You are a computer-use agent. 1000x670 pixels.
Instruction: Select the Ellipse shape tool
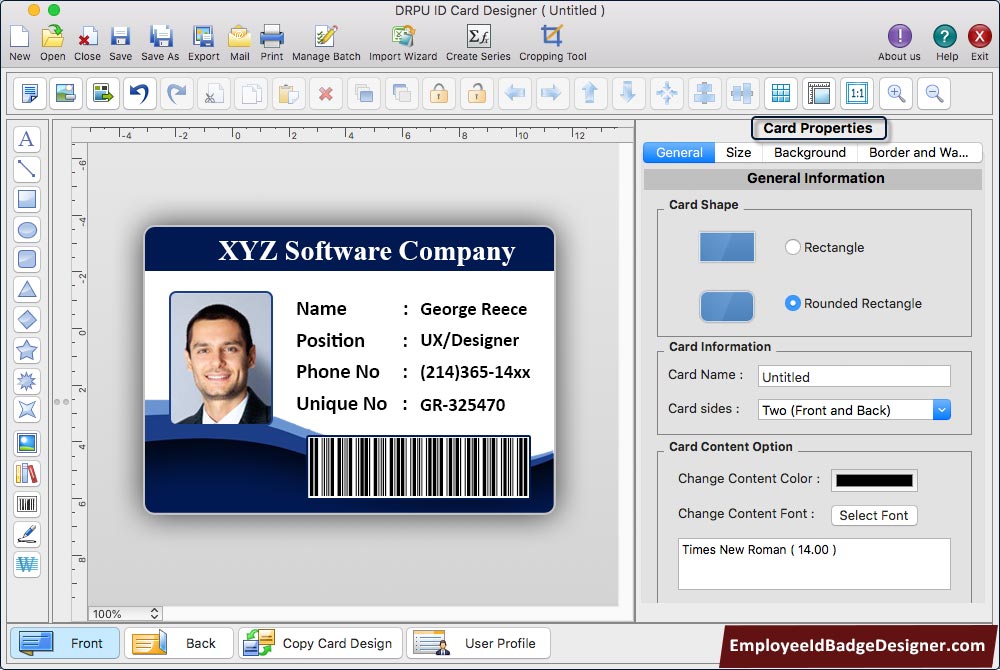(27, 229)
